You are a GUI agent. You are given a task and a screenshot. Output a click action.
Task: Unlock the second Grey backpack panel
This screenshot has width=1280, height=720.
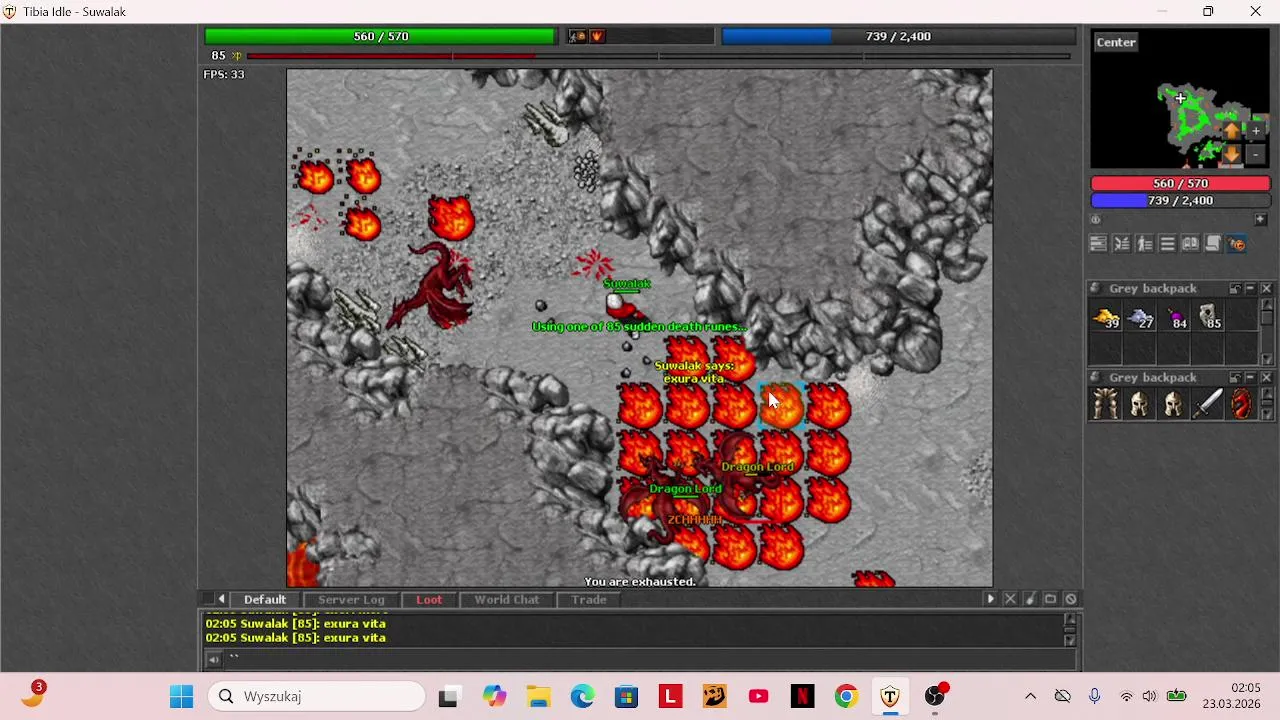click(x=1235, y=378)
